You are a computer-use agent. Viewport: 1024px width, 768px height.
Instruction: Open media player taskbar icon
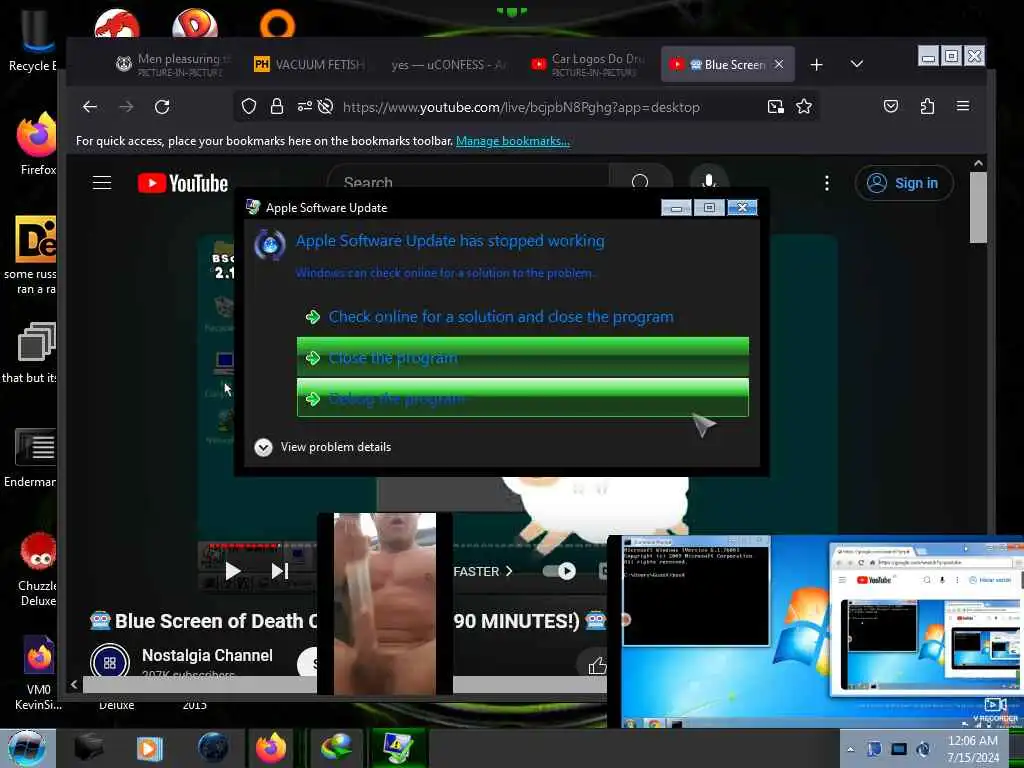(150, 748)
